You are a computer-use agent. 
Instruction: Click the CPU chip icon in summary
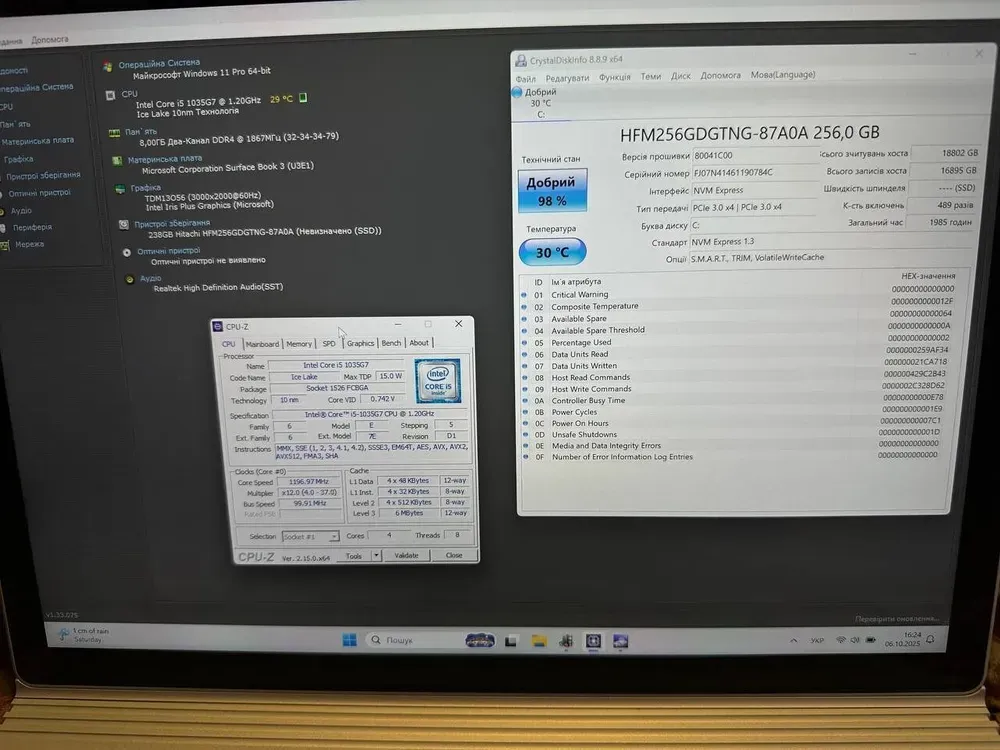110,95
